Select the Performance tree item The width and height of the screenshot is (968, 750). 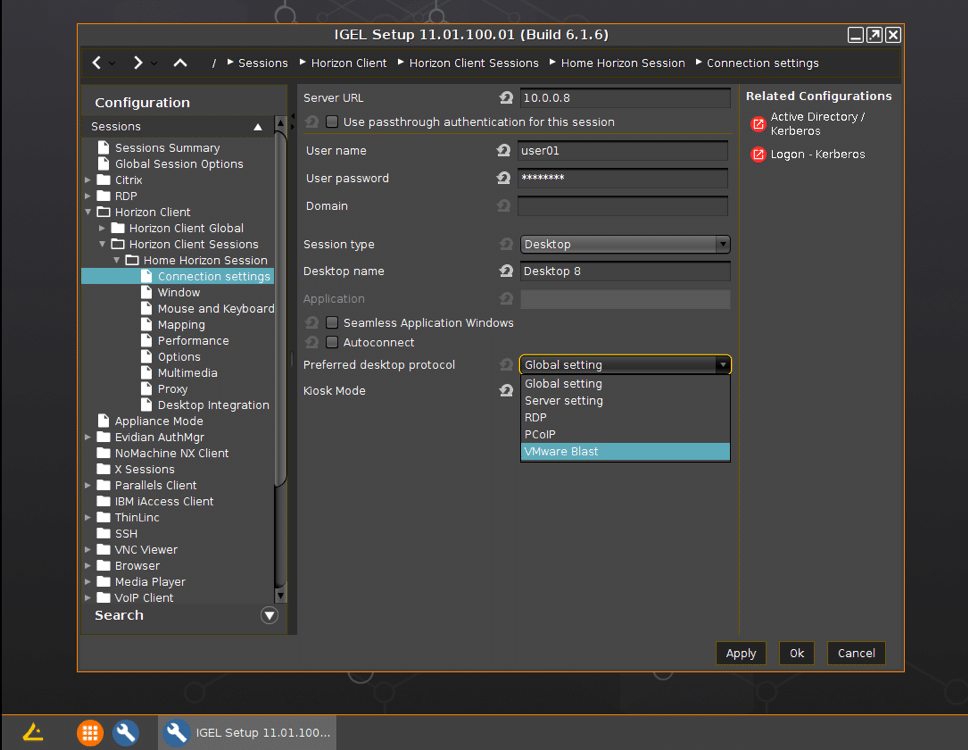[193, 340]
